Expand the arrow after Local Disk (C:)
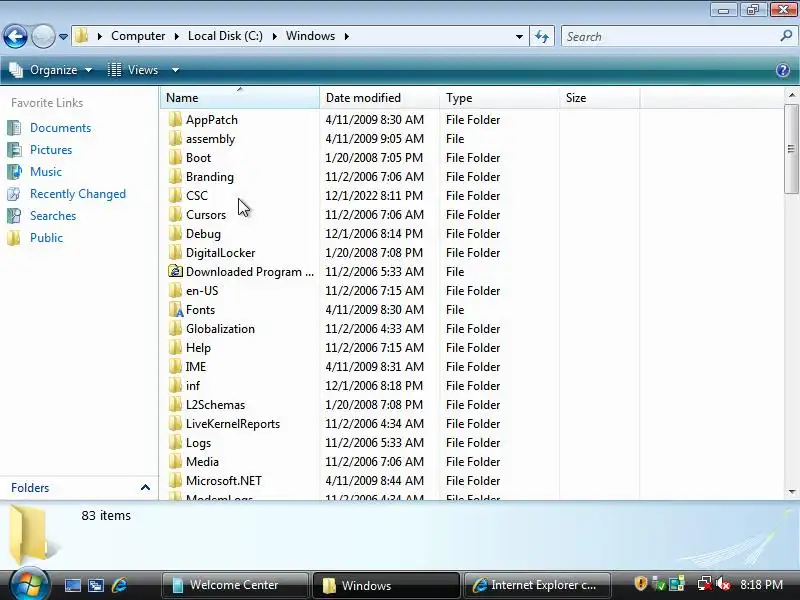The image size is (800, 600). coord(274,36)
